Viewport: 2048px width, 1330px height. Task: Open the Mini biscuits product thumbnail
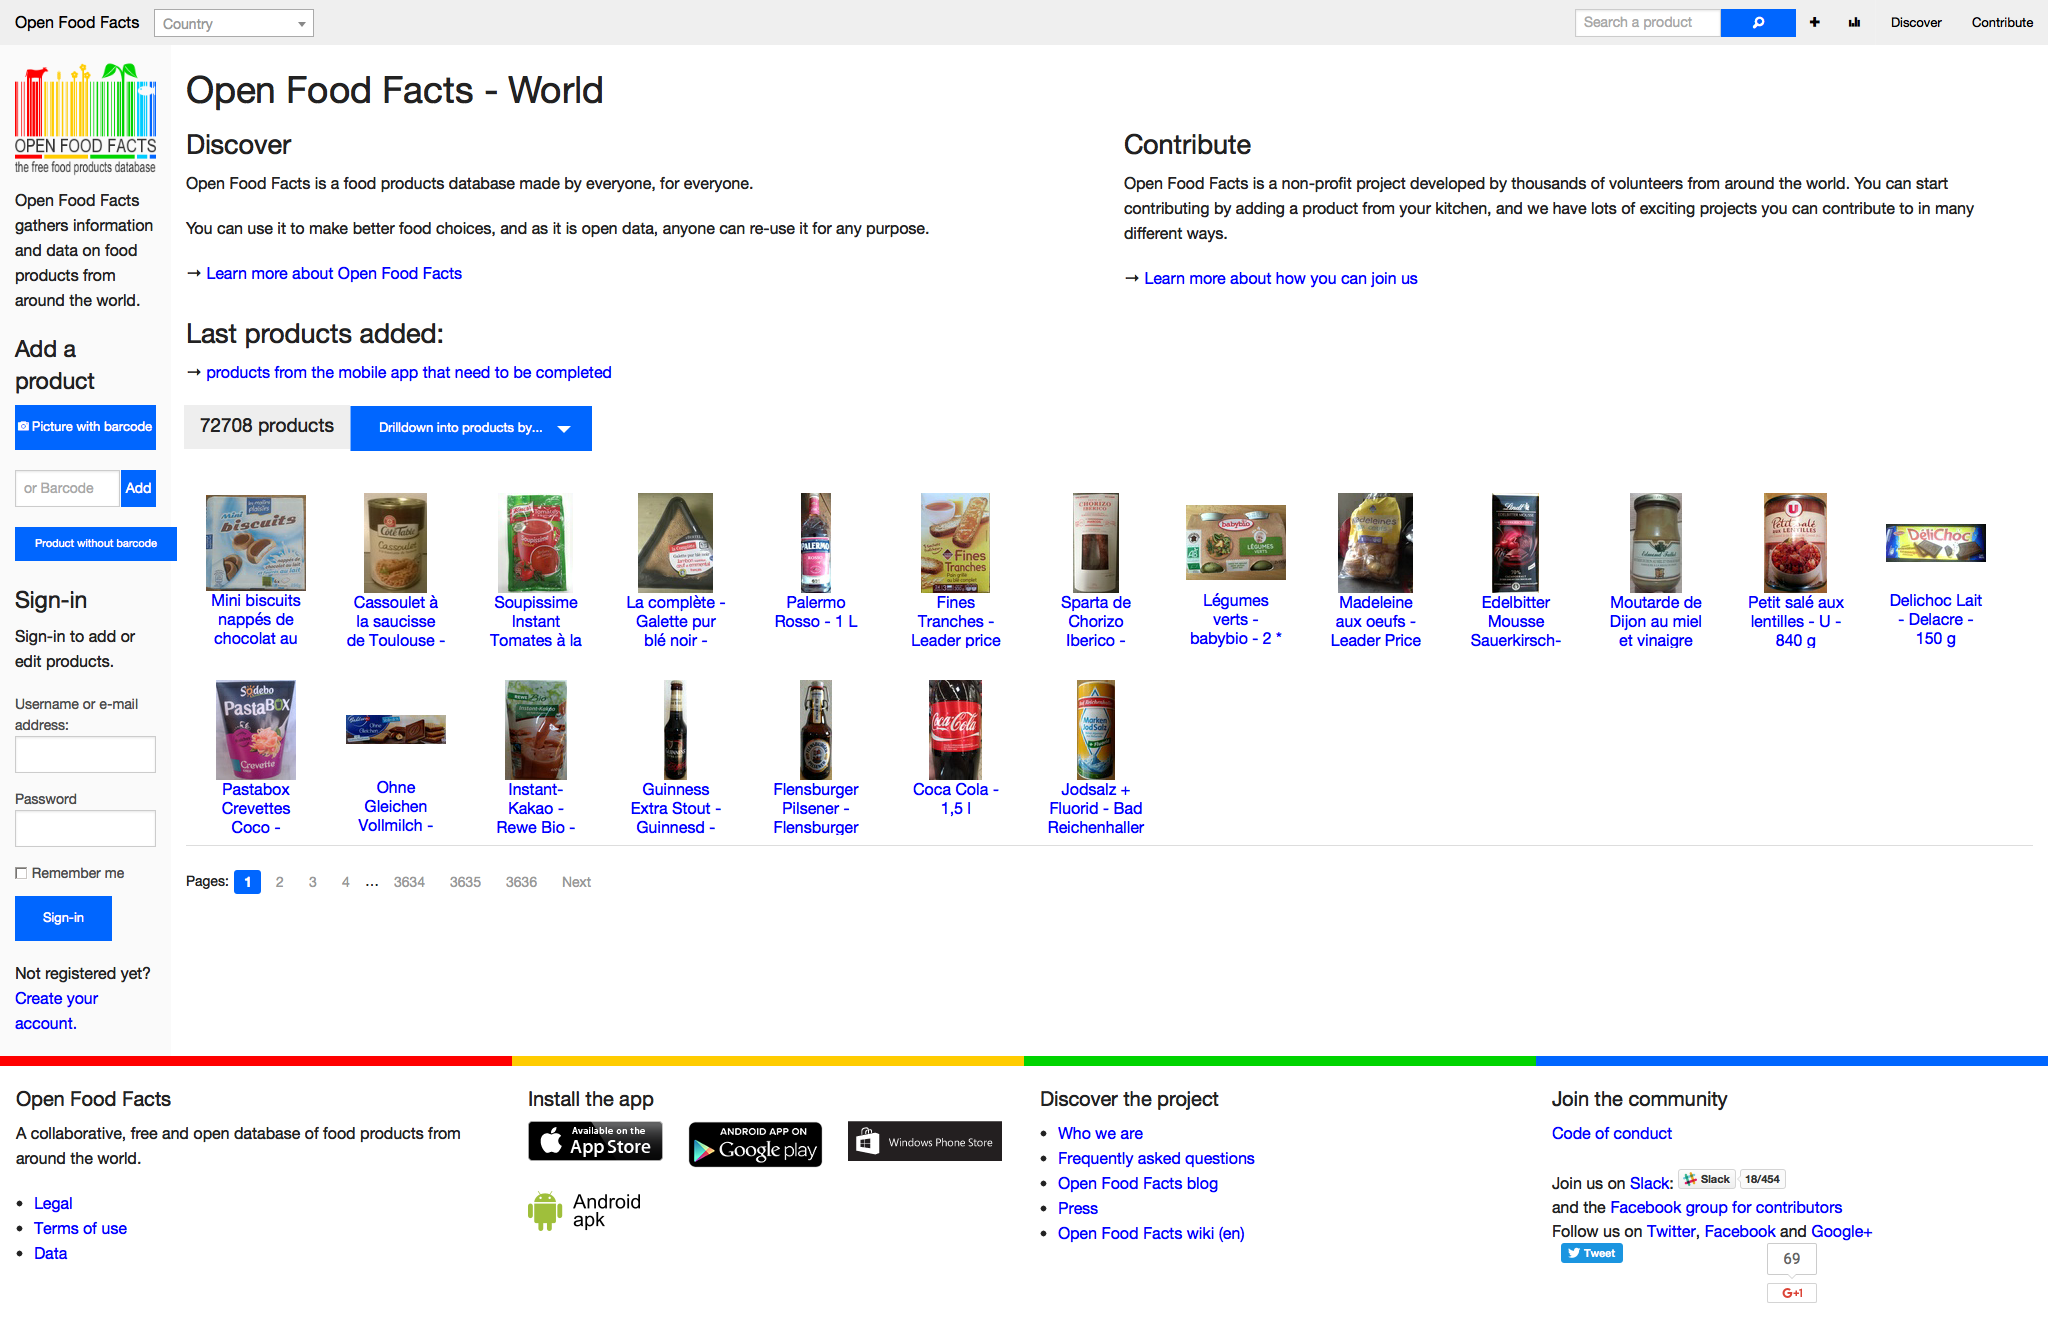256,542
